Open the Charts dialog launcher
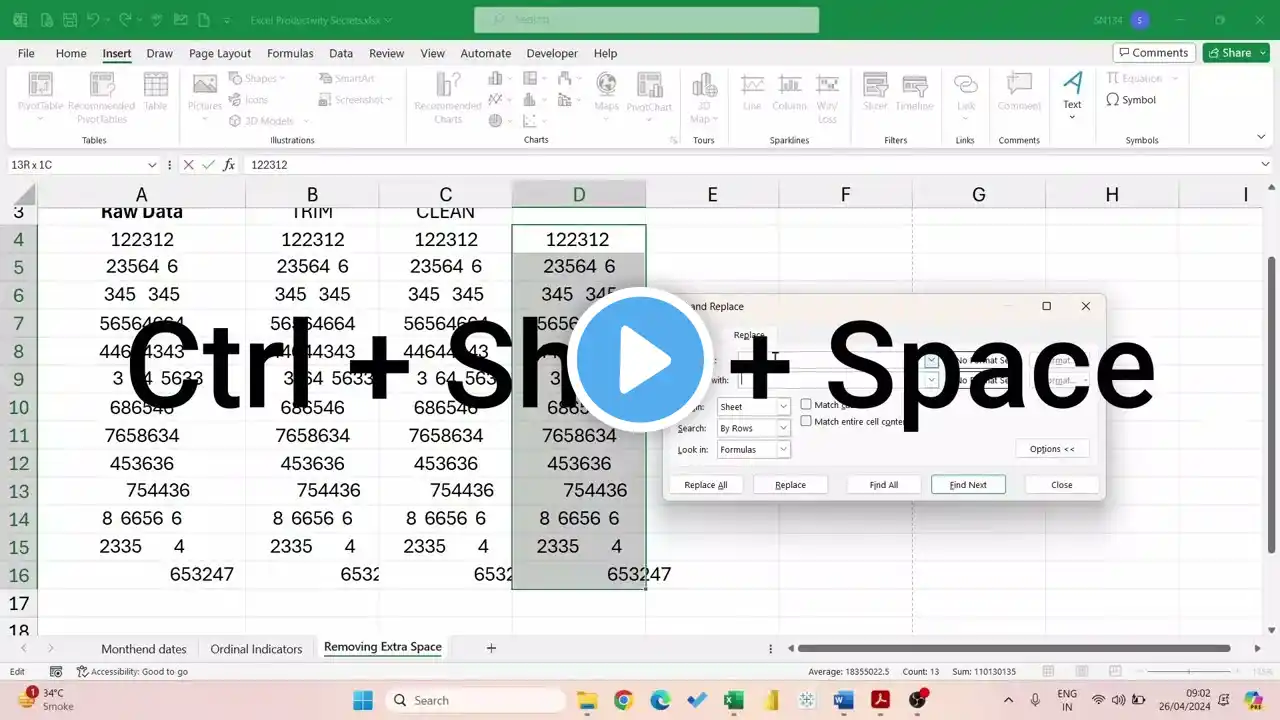The image size is (1280, 720). (673, 141)
